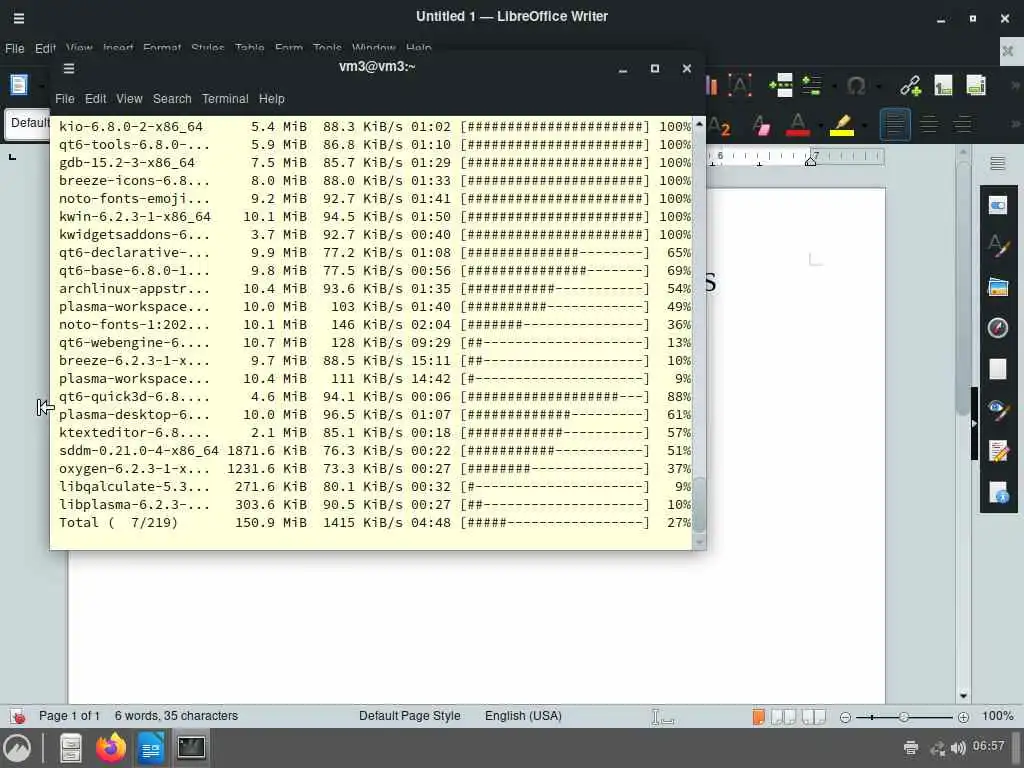Image resolution: width=1024 pixels, height=768 pixels.
Task: Open the highlighting color dropdown arrow
Action: [x=864, y=125]
